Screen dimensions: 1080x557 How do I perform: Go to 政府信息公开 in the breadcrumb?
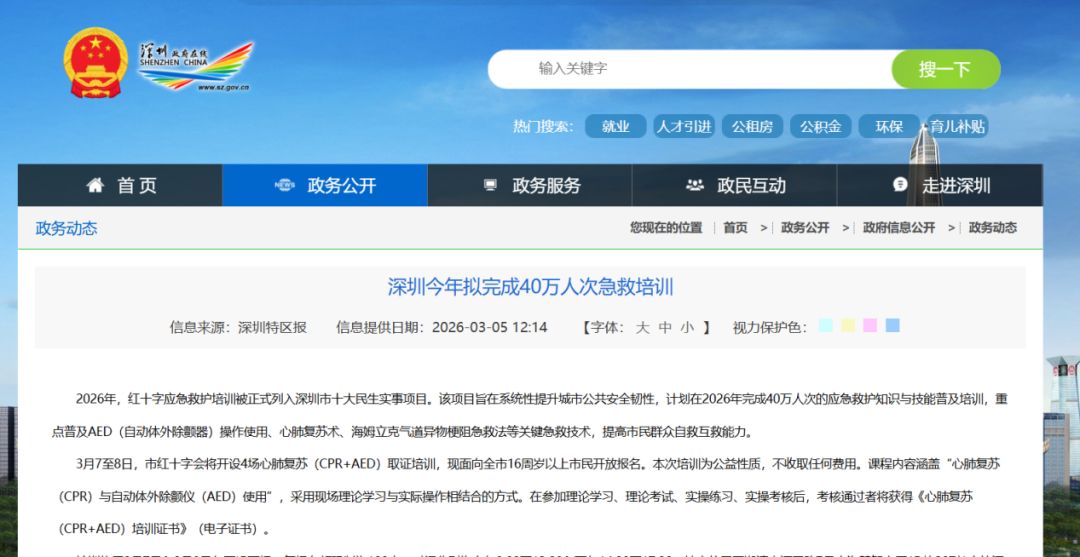point(899,228)
